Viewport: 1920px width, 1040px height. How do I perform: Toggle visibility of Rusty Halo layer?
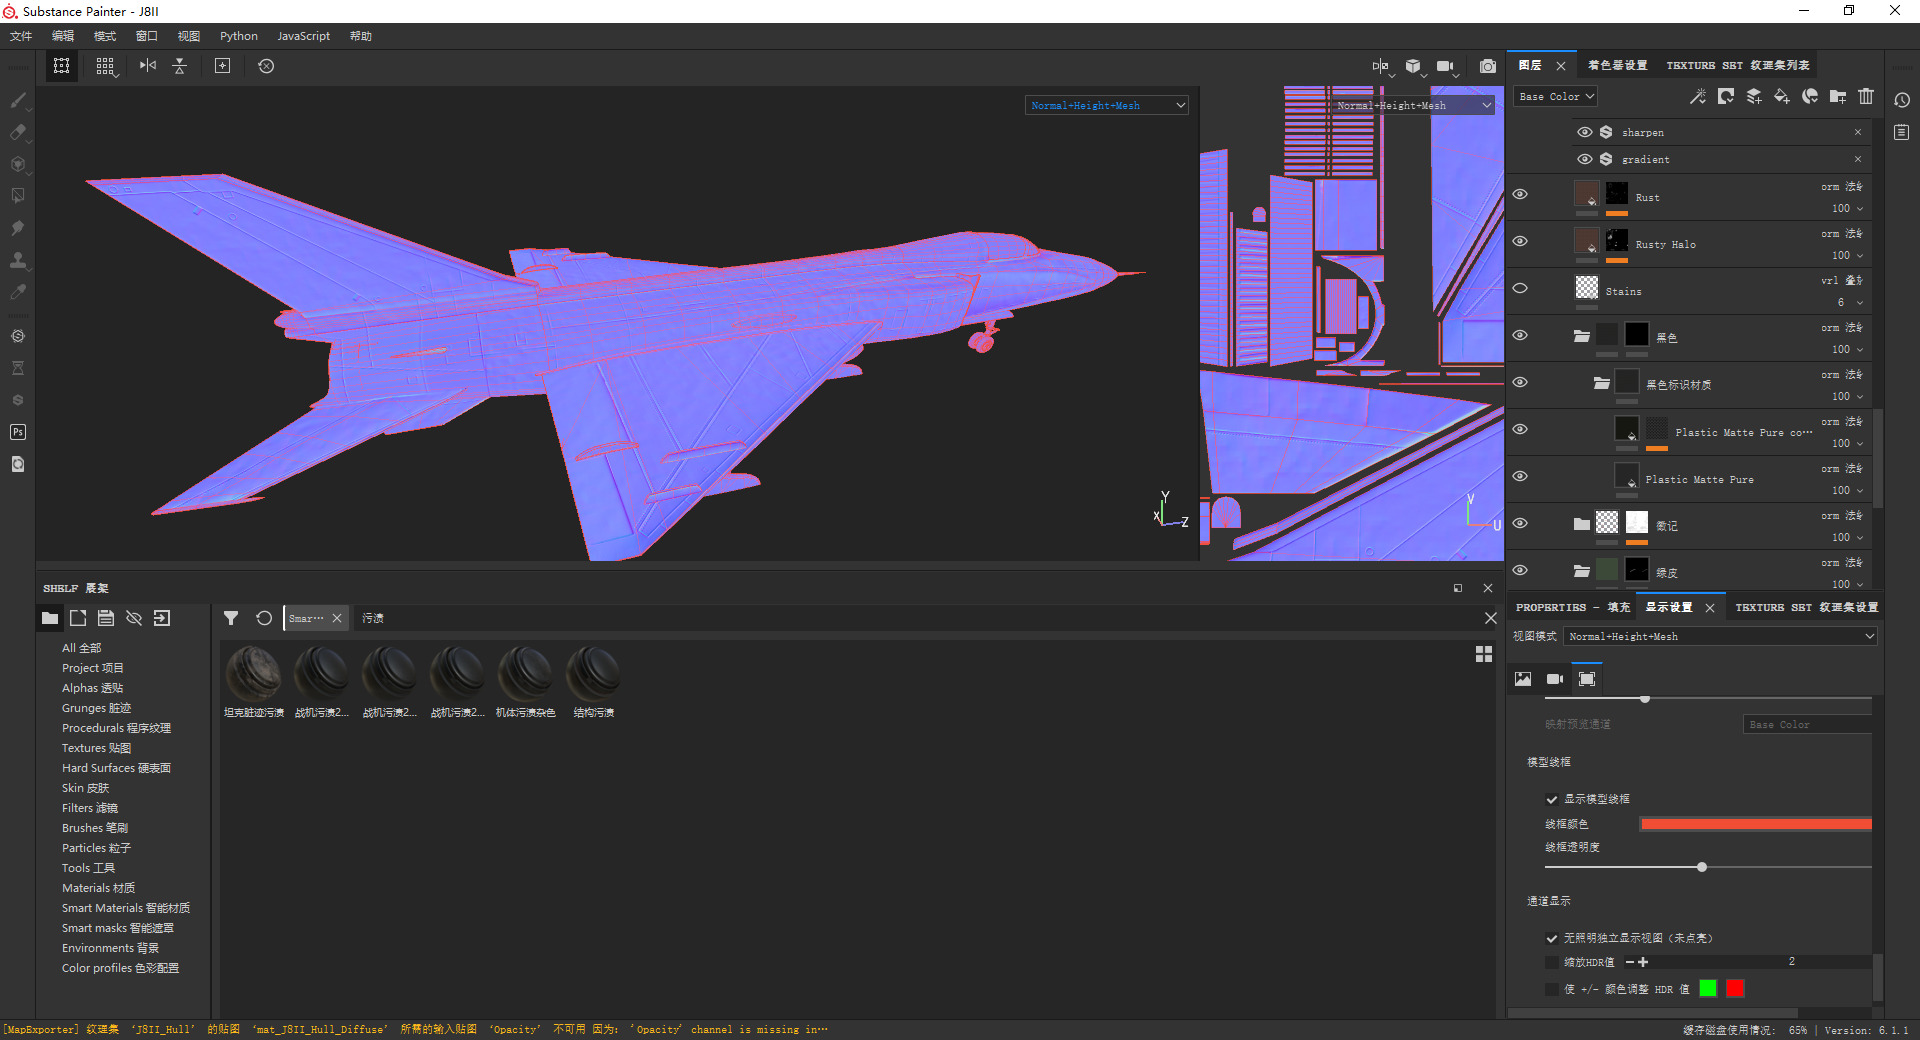[x=1520, y=242]
